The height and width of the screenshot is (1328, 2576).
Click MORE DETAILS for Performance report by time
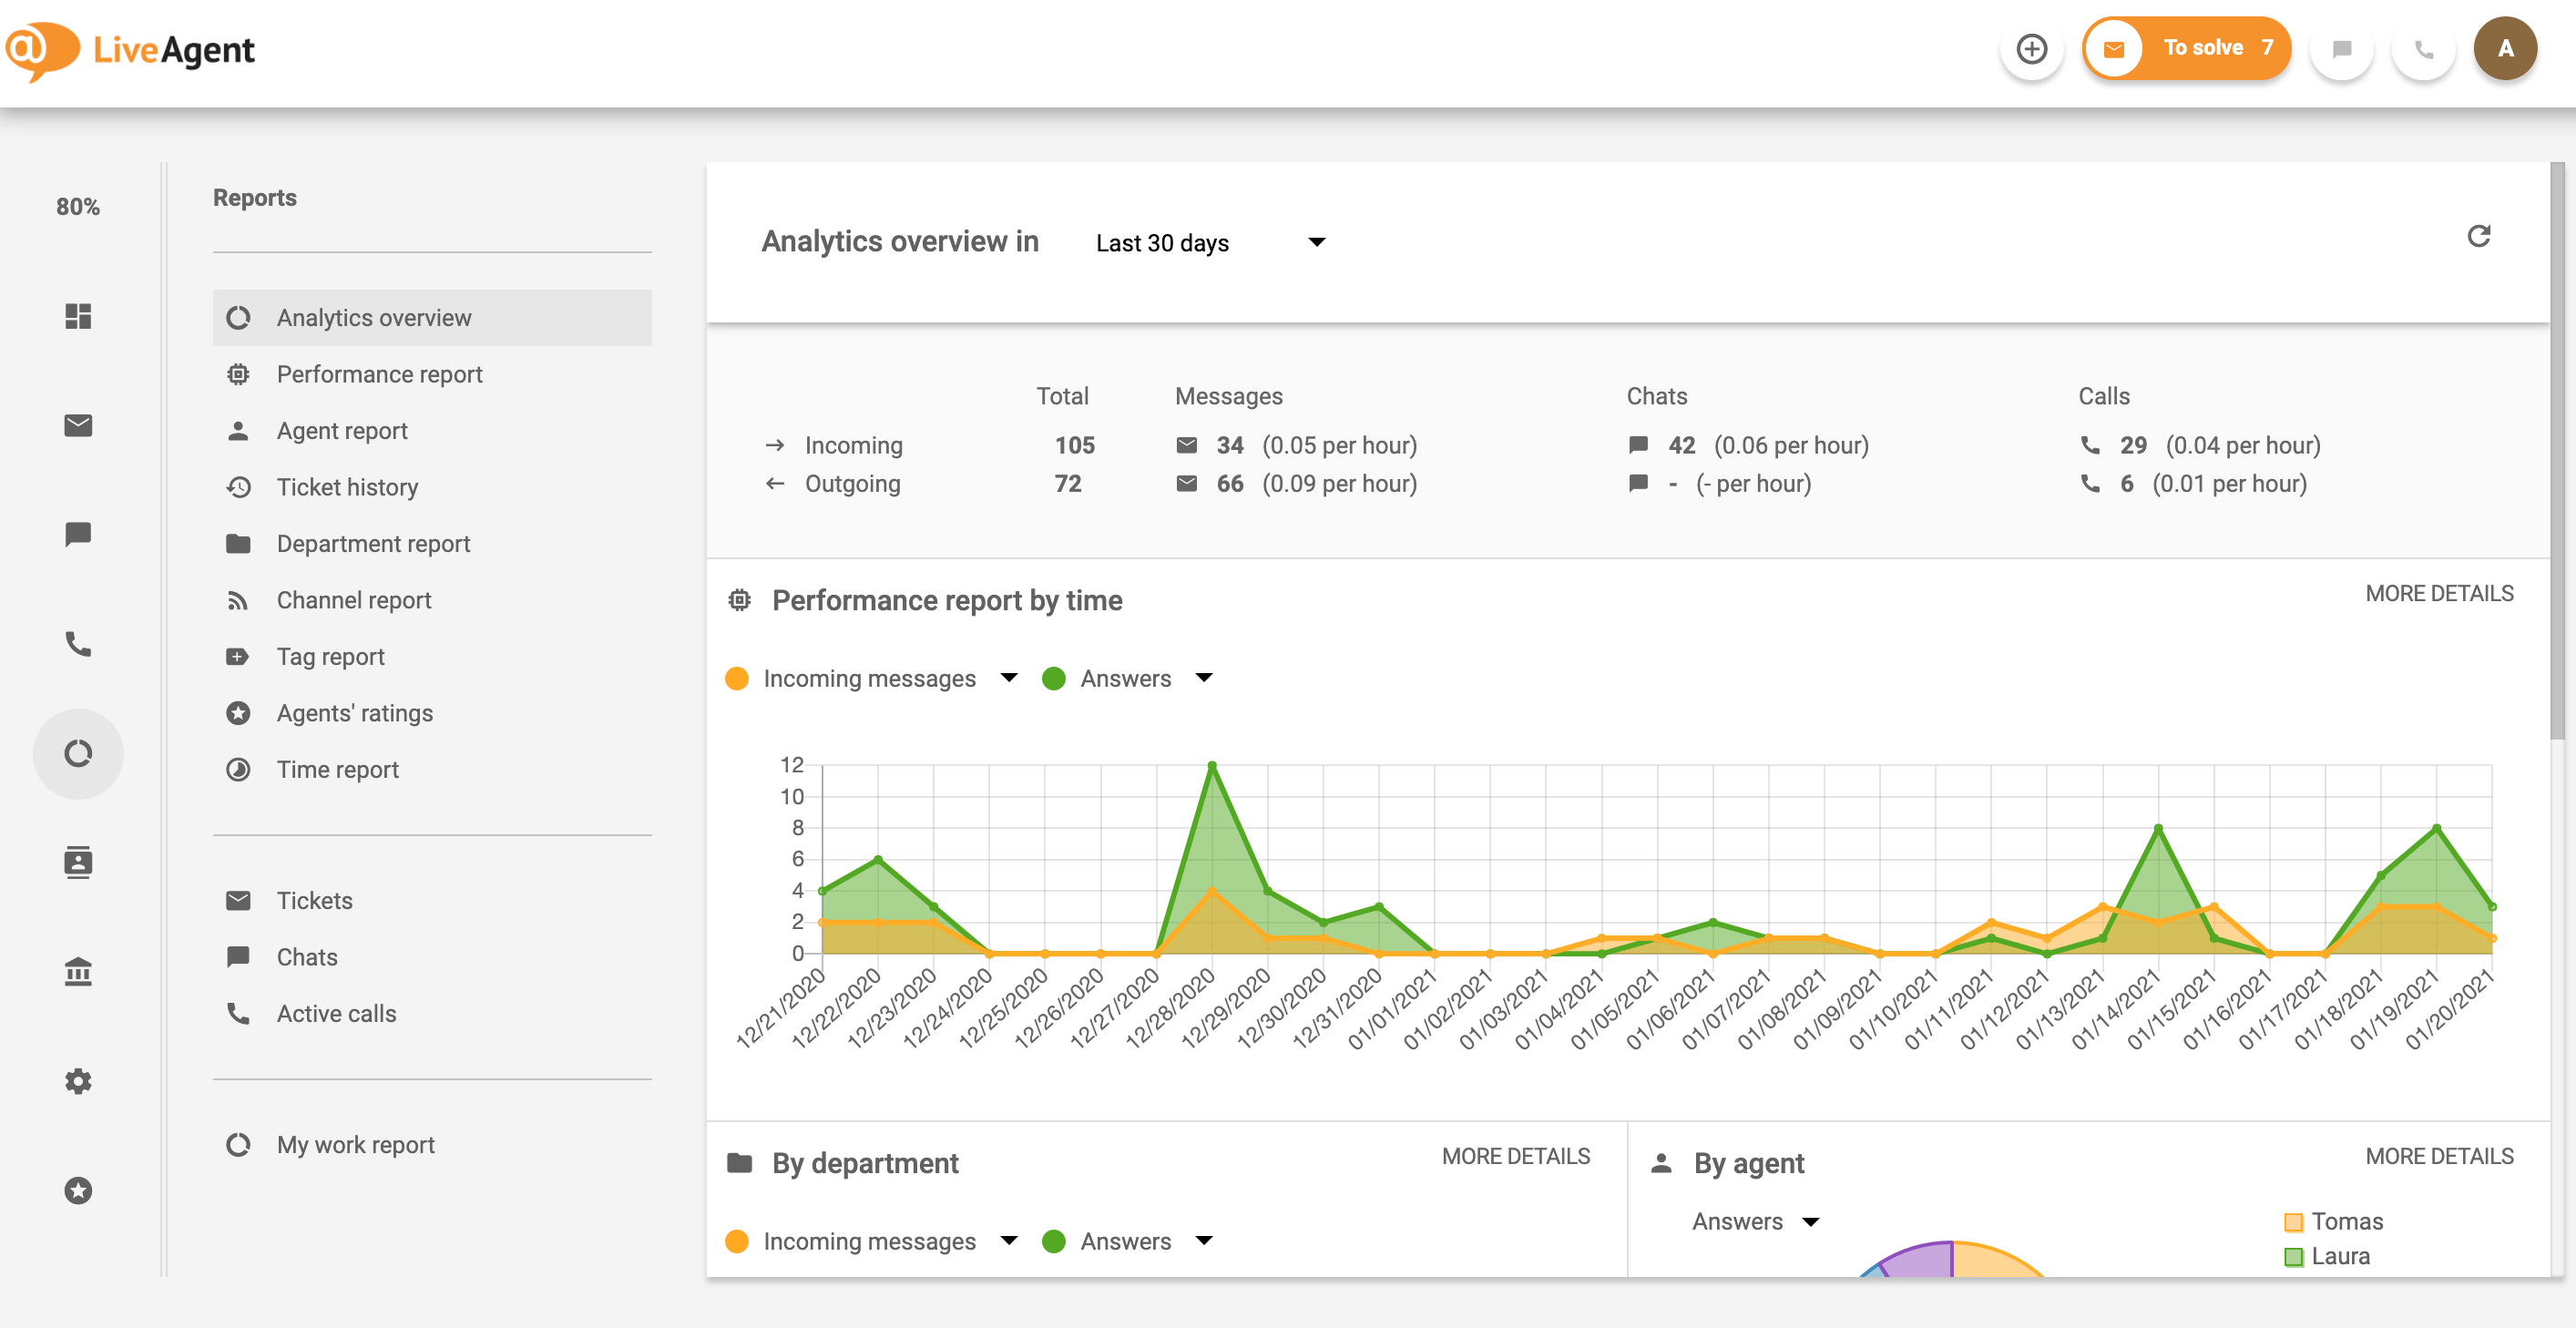2438,593
